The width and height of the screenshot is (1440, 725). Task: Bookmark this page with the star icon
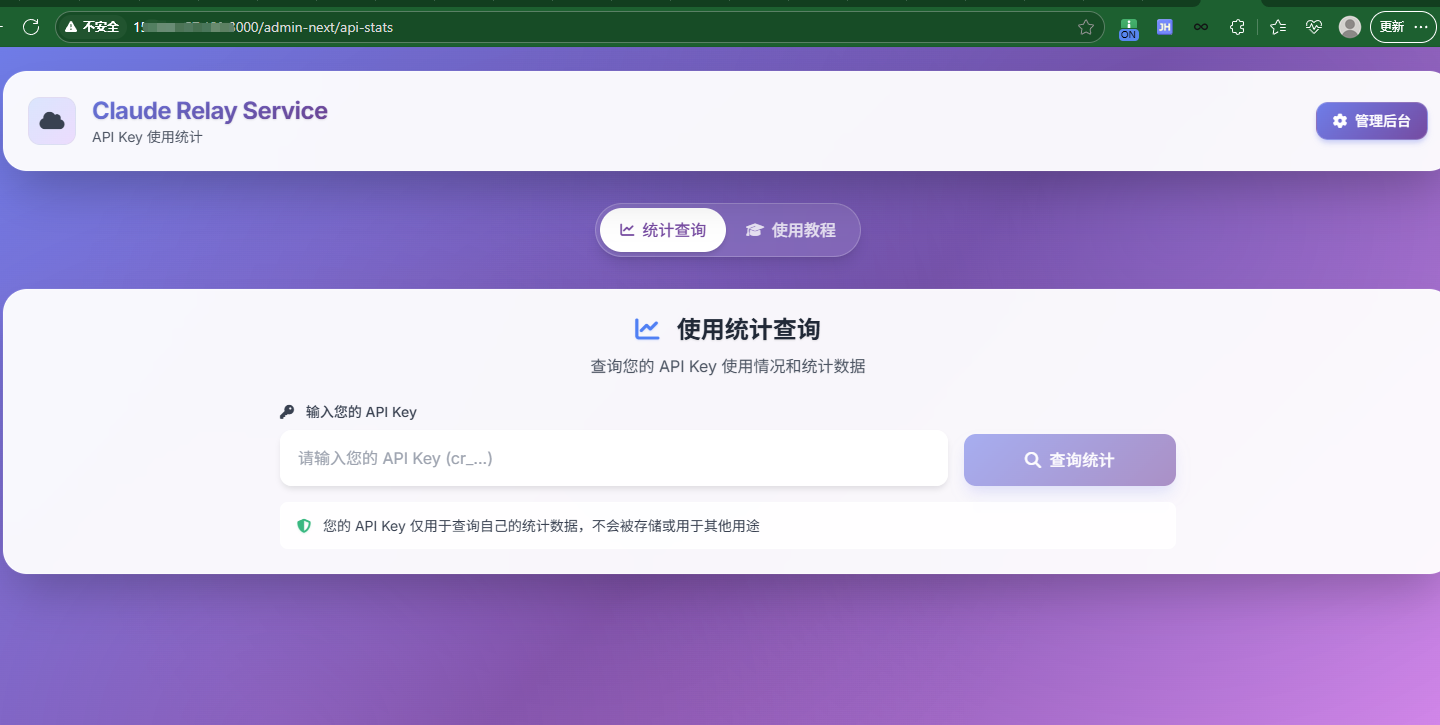click(x=1086, y=27)
